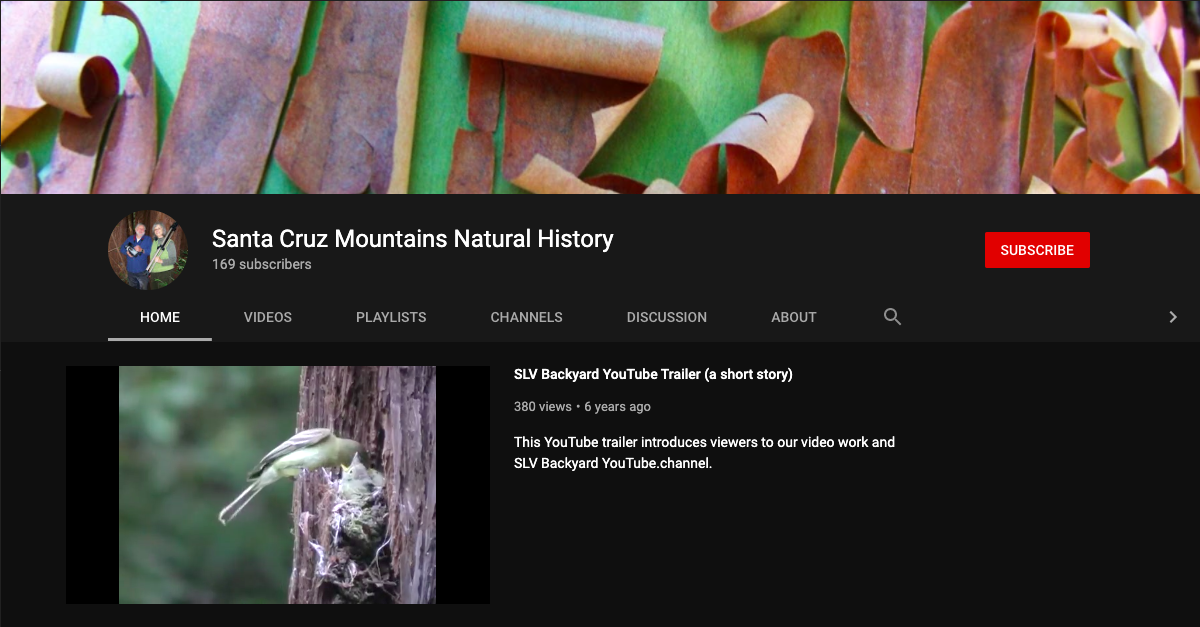Switch to the Videos tab
The image size is (1200, 627).
(x=268, y=317)
